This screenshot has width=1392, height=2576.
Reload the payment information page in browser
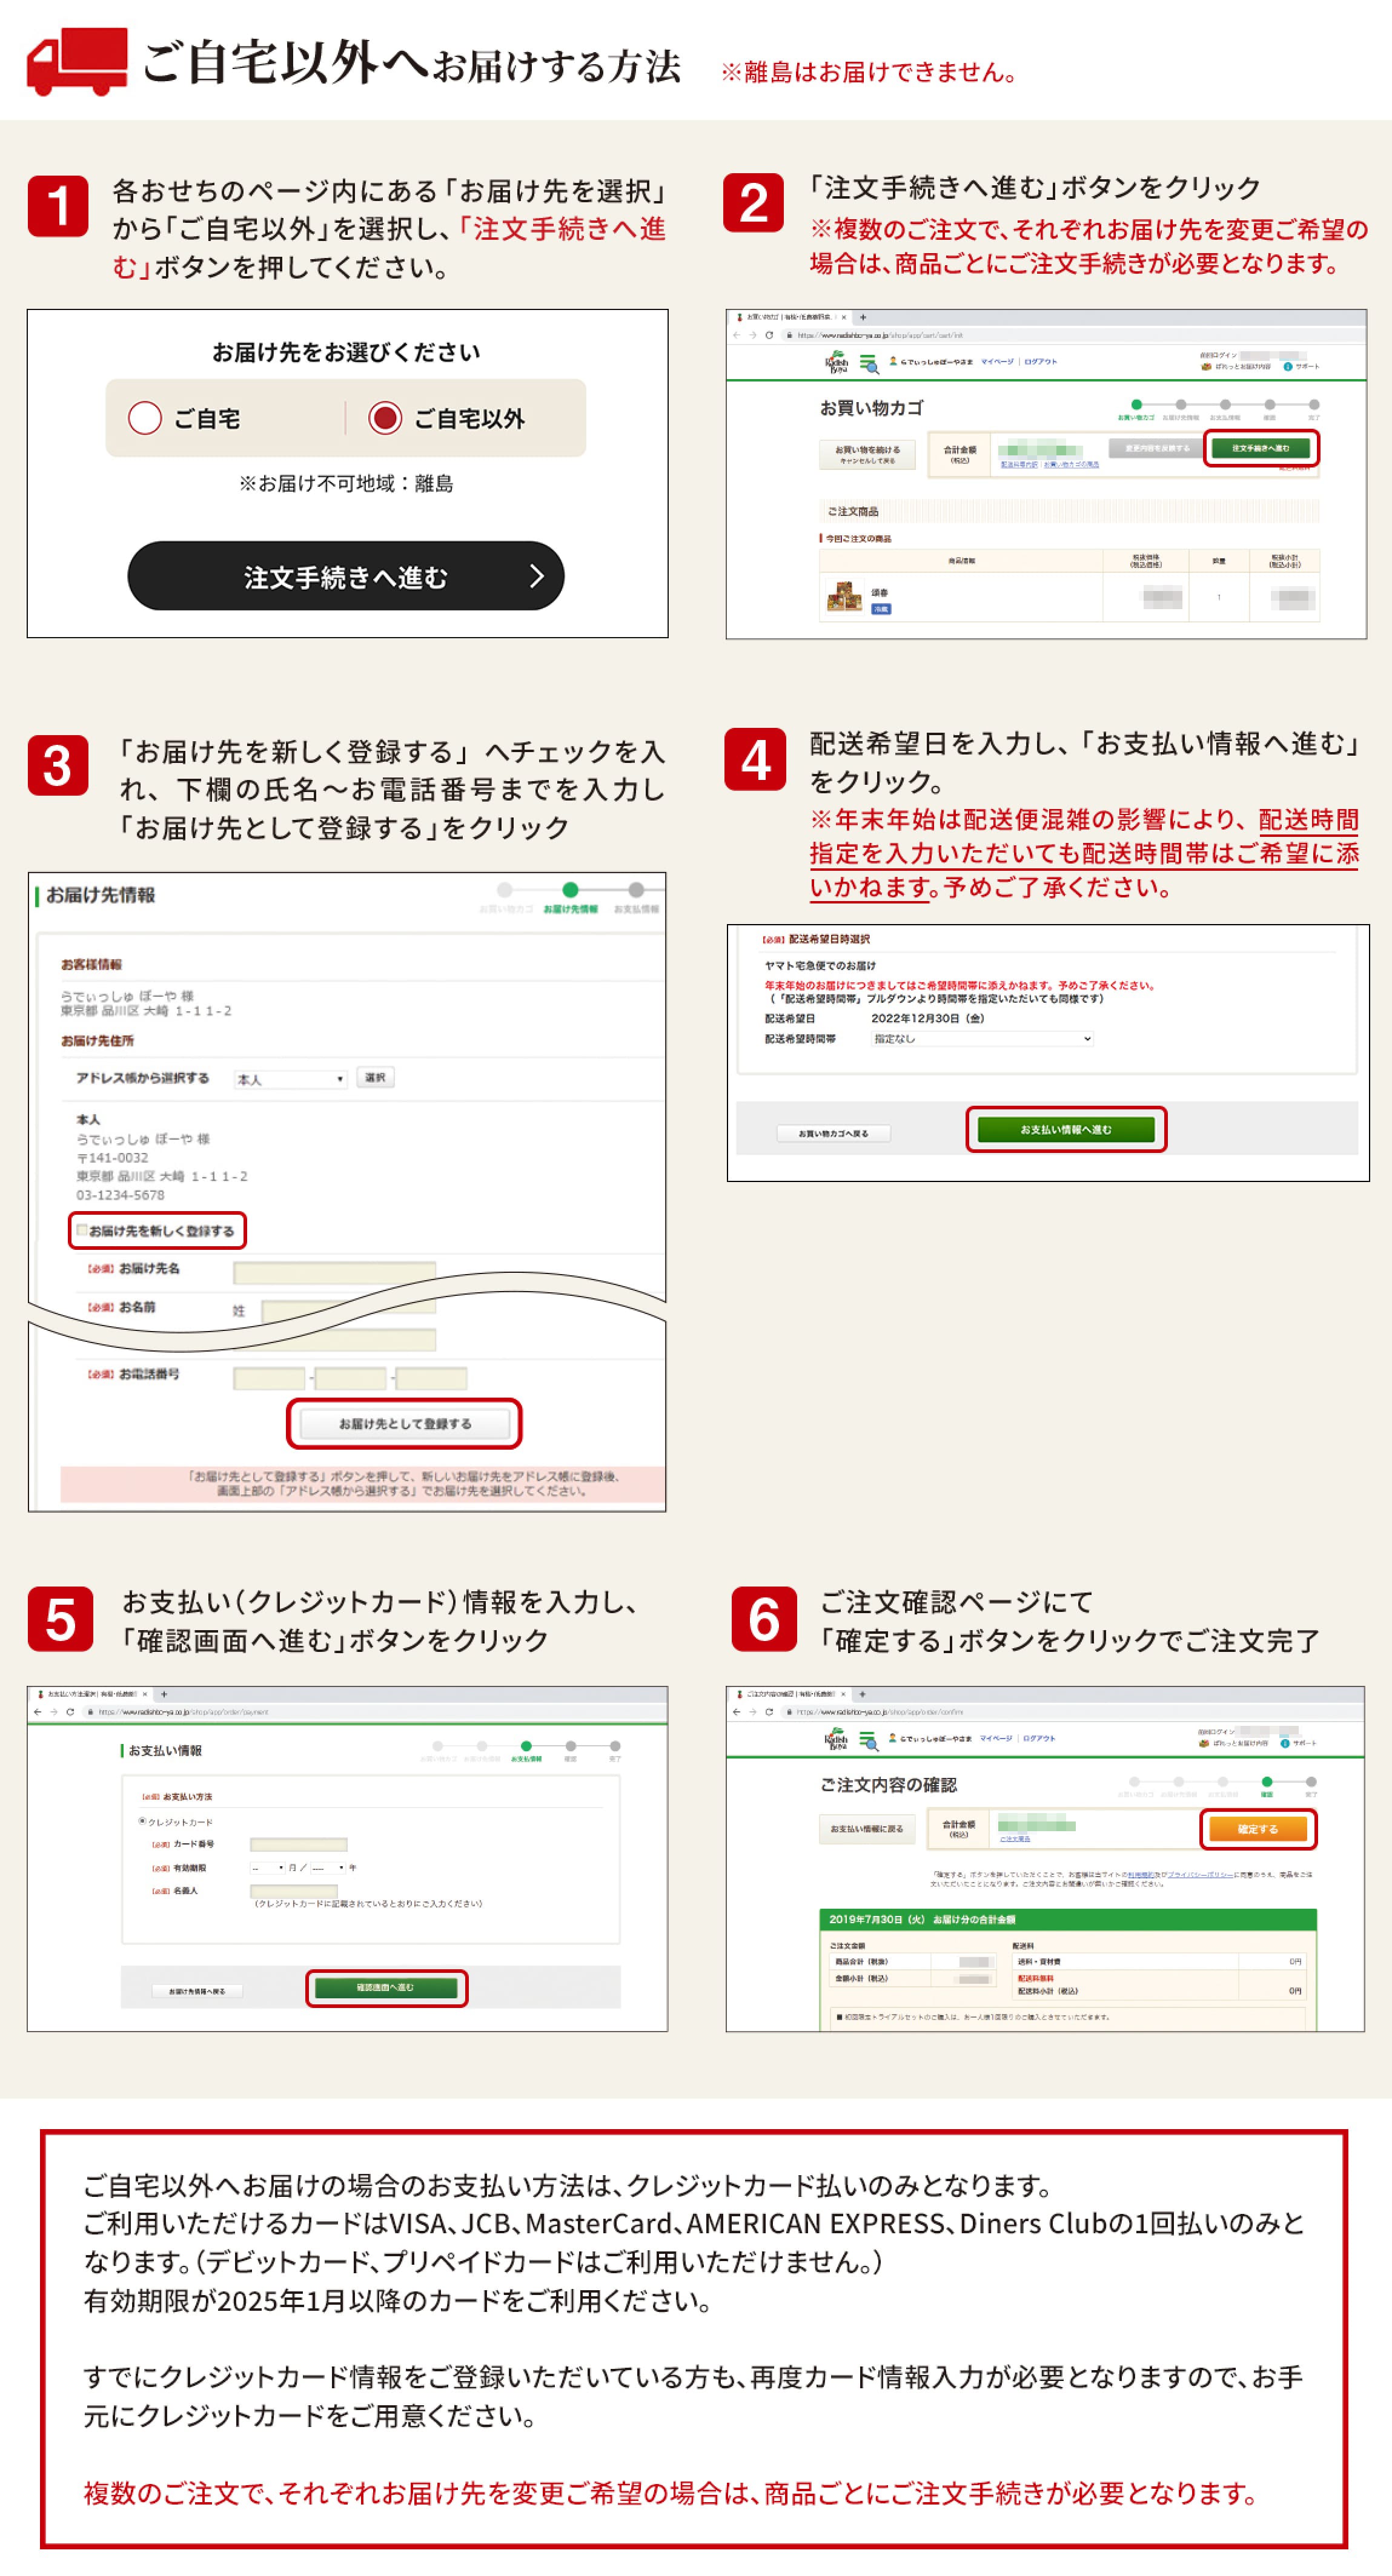click(x=70, y=1712)
